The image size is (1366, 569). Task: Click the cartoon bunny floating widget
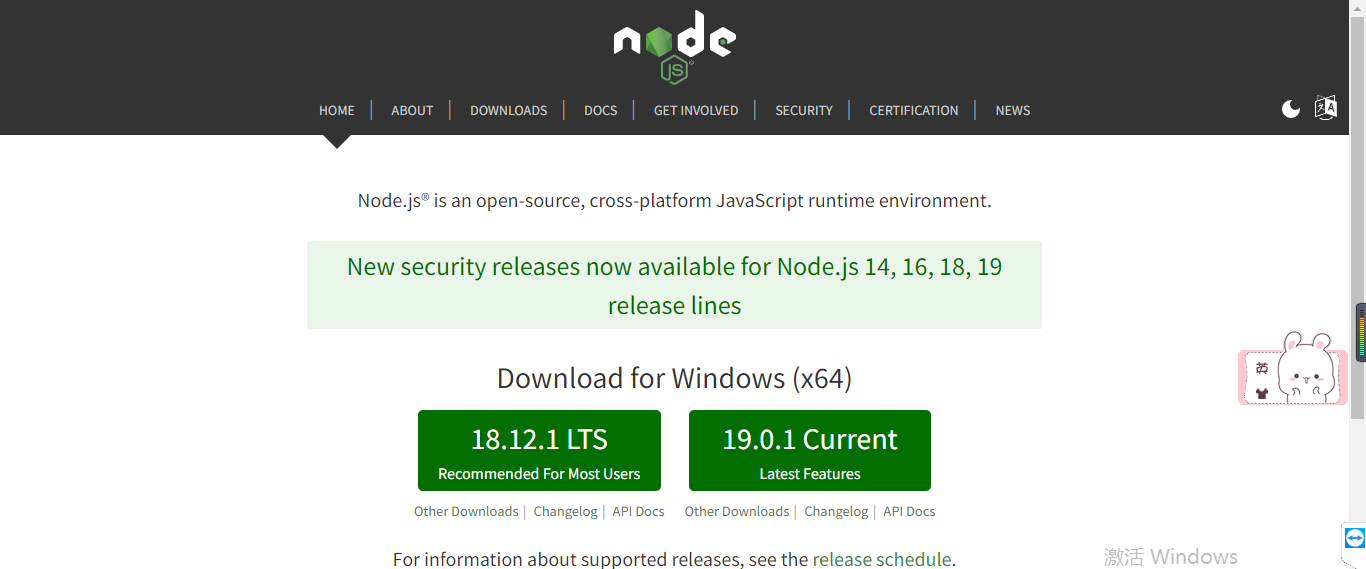(1293, 369)
